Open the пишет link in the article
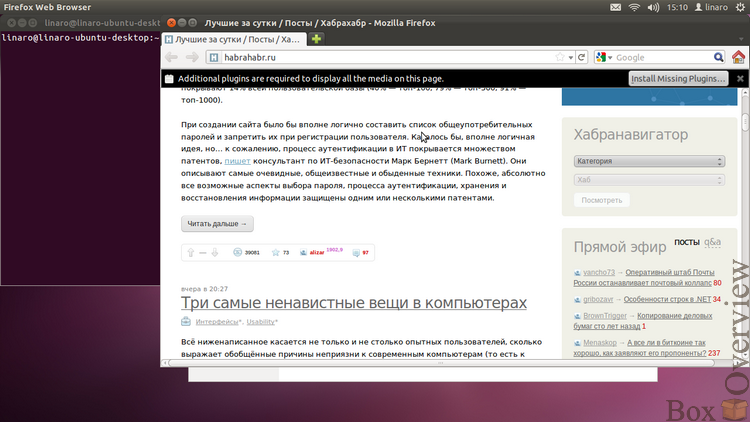This screenshot has height=422, width=750. [237, 161]
